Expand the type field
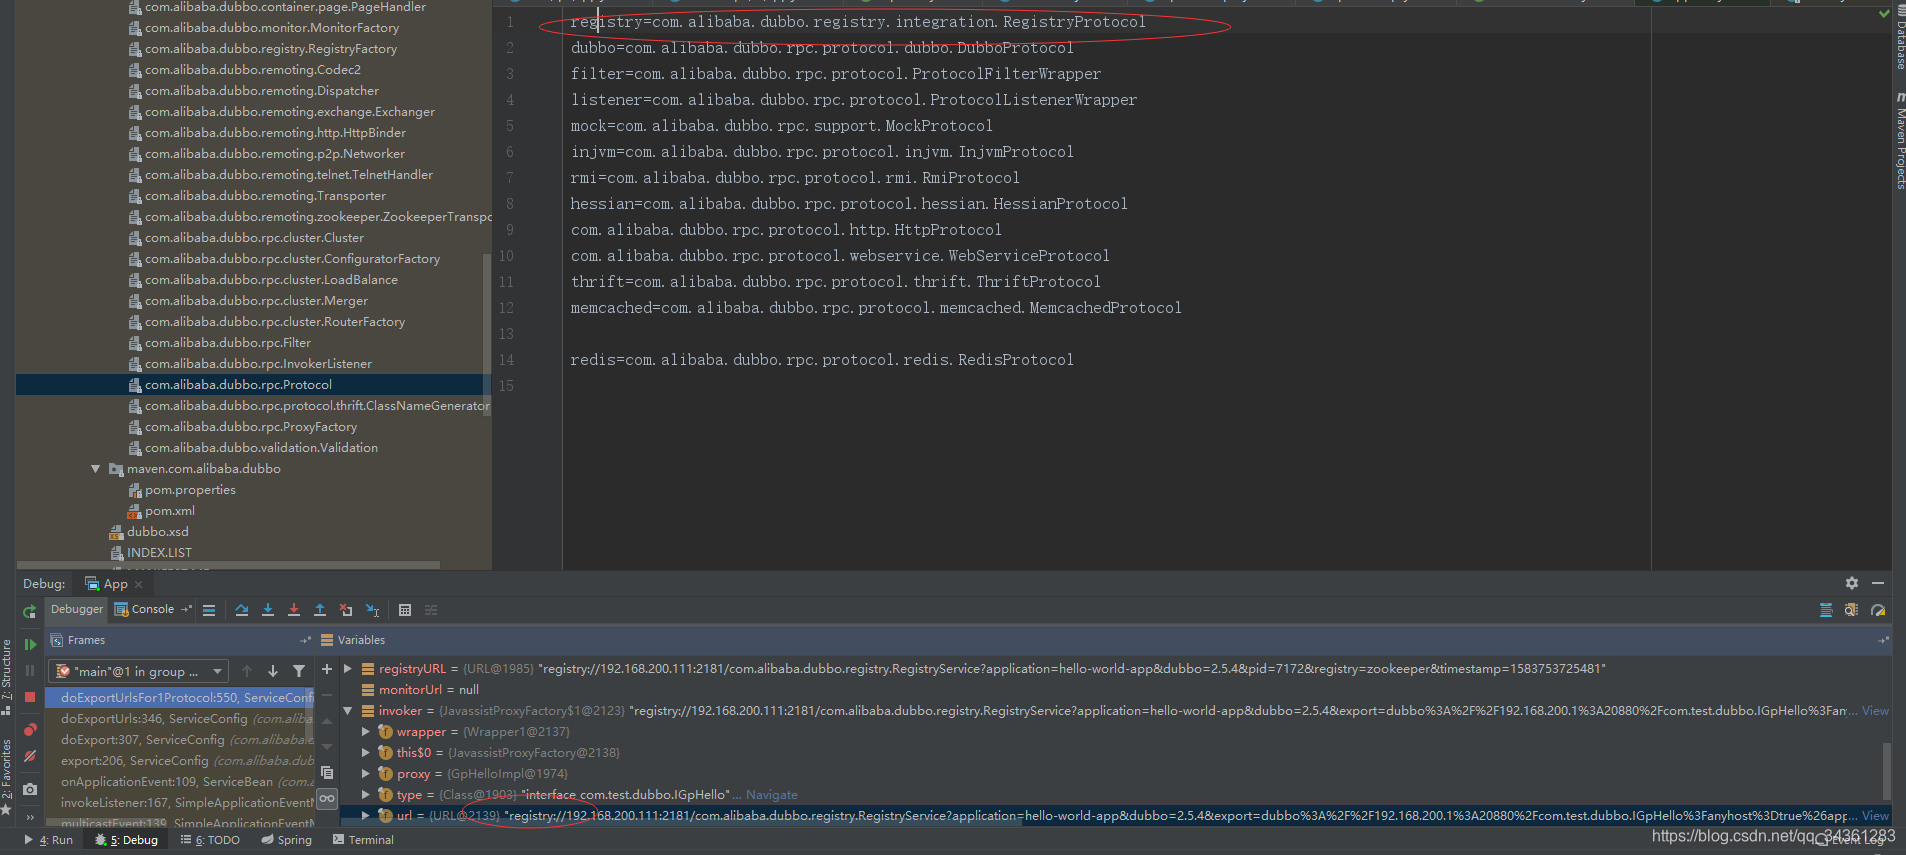The height and width of the screenshot is (855, 1906). [x=366, y=795]
